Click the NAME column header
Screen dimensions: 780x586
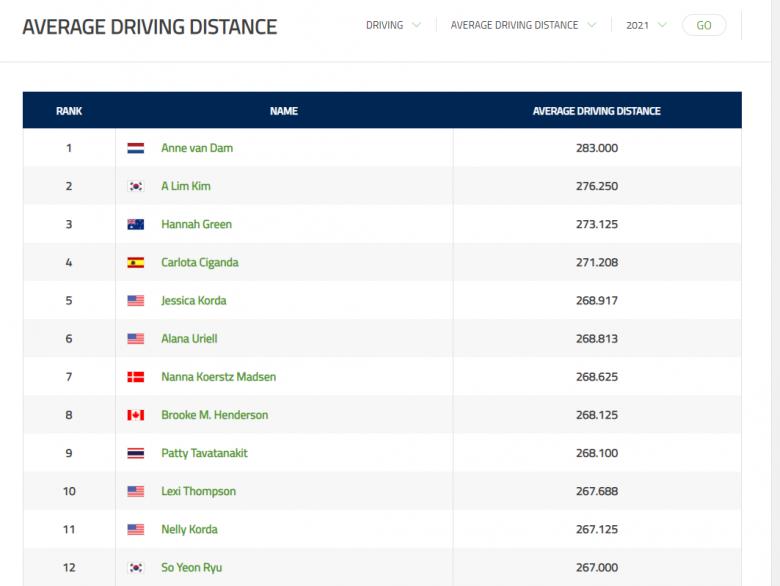284,111
